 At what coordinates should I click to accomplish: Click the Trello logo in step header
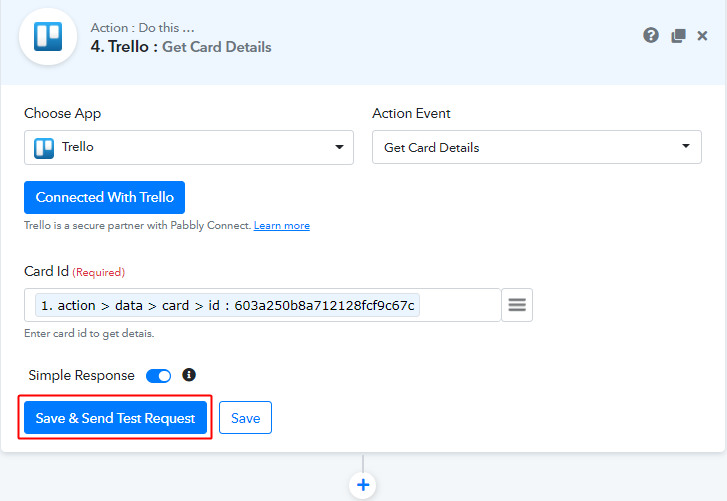pyautogui.click(x=48, y=37)
